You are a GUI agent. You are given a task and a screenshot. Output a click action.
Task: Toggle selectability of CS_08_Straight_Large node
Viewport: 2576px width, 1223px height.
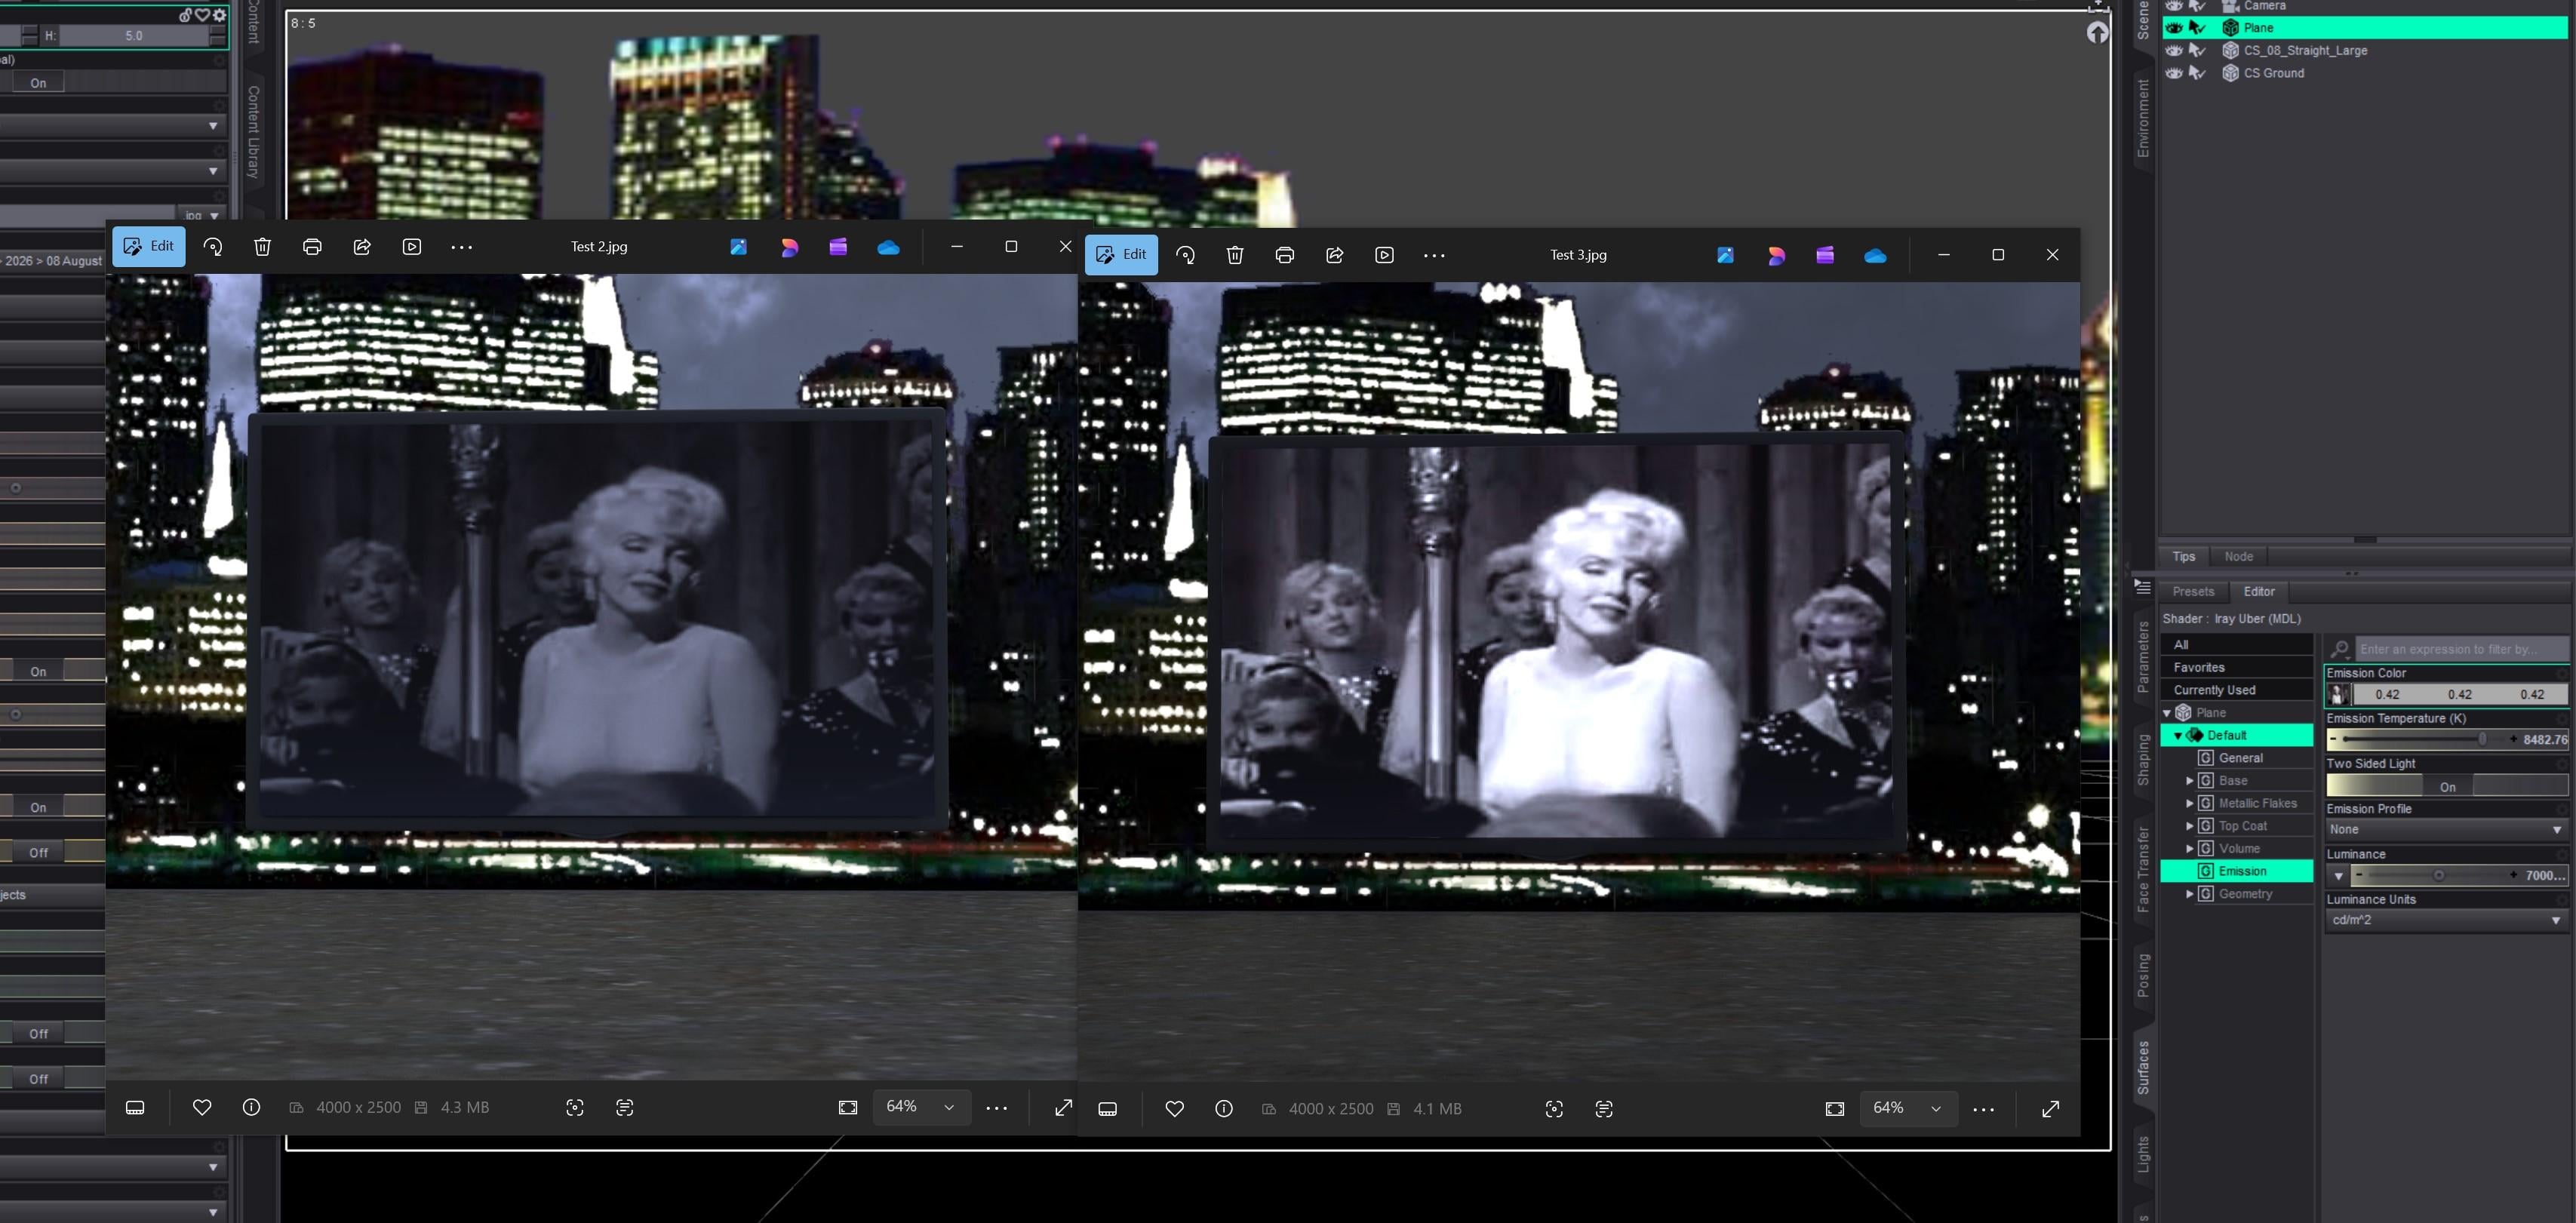pyautogui.click(x=2197, y=50)
